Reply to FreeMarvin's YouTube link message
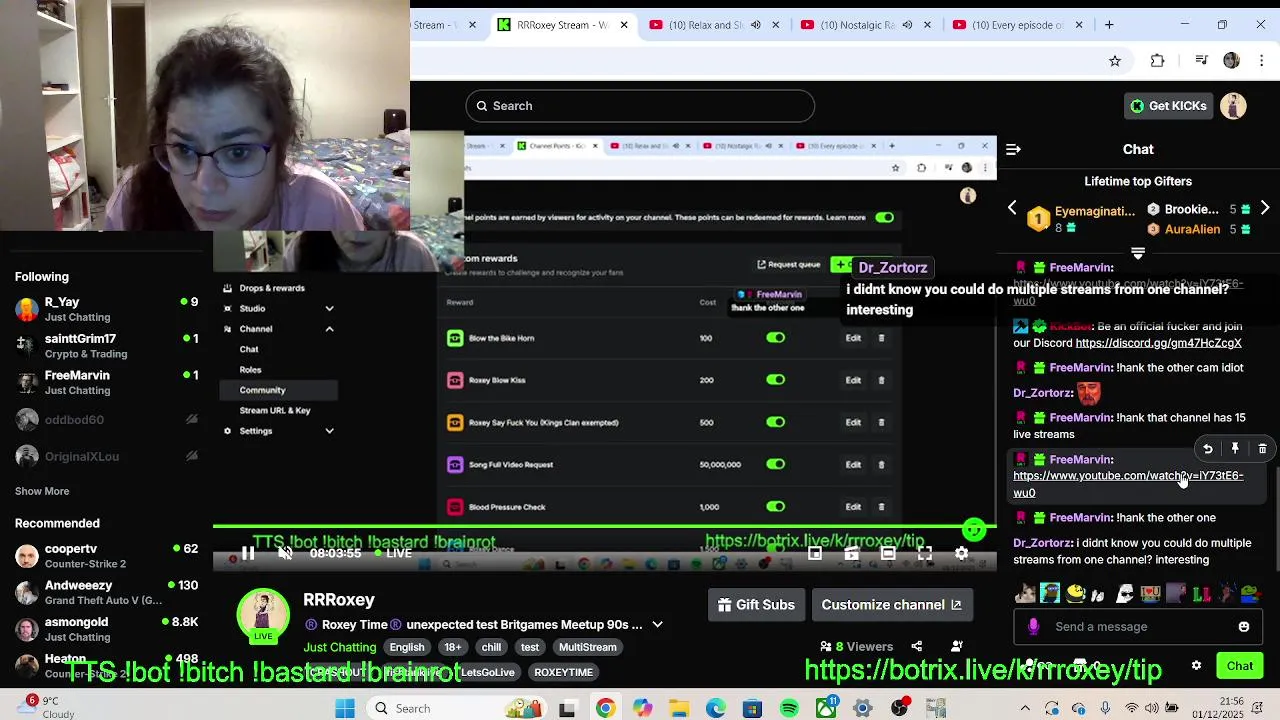The width and height of the screenshot is (1280, 720). [1208, 449]
